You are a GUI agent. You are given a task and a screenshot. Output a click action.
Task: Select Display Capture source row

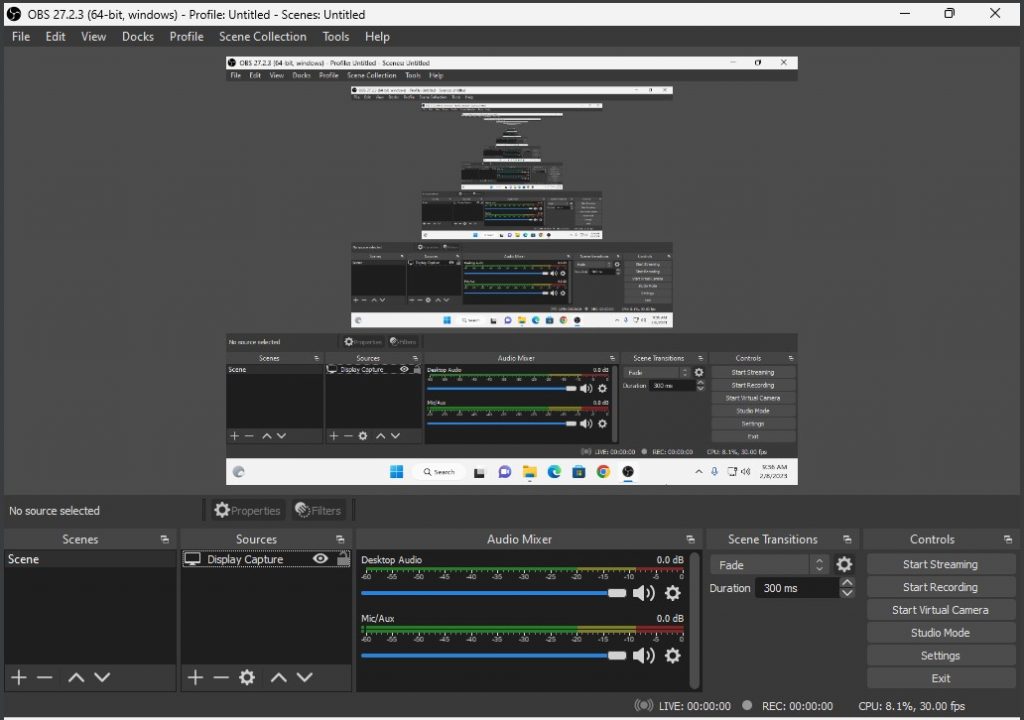click(x=266, y=559)
